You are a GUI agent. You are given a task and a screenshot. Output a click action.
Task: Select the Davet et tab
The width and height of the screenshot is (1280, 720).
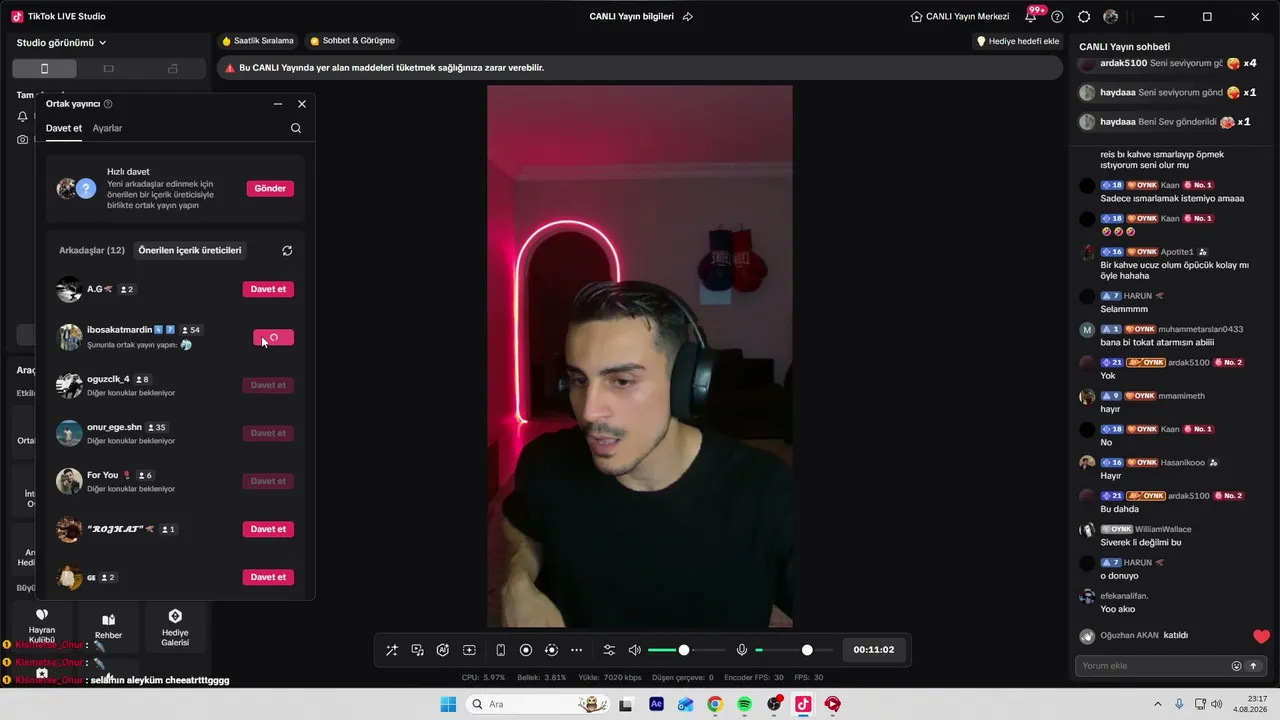64,128
